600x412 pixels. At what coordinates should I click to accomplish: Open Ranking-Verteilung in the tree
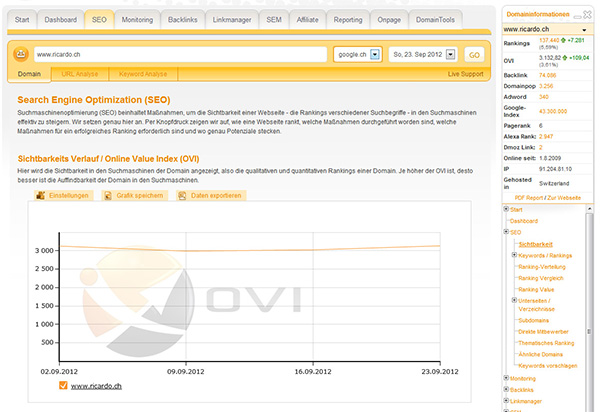click(541, 267)
